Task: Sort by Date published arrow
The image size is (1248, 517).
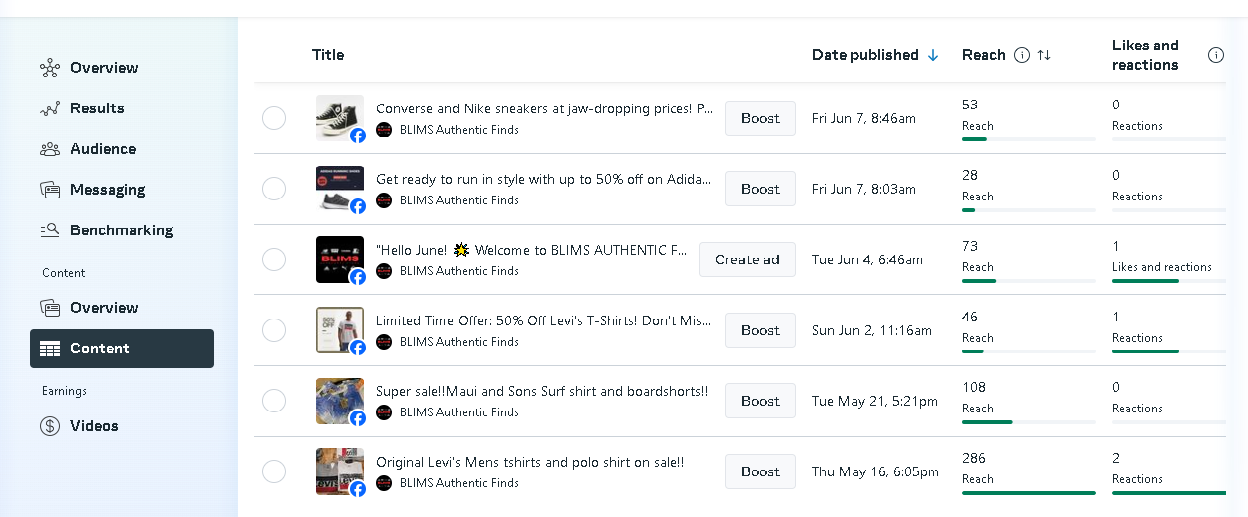Action: pos(933,55)
